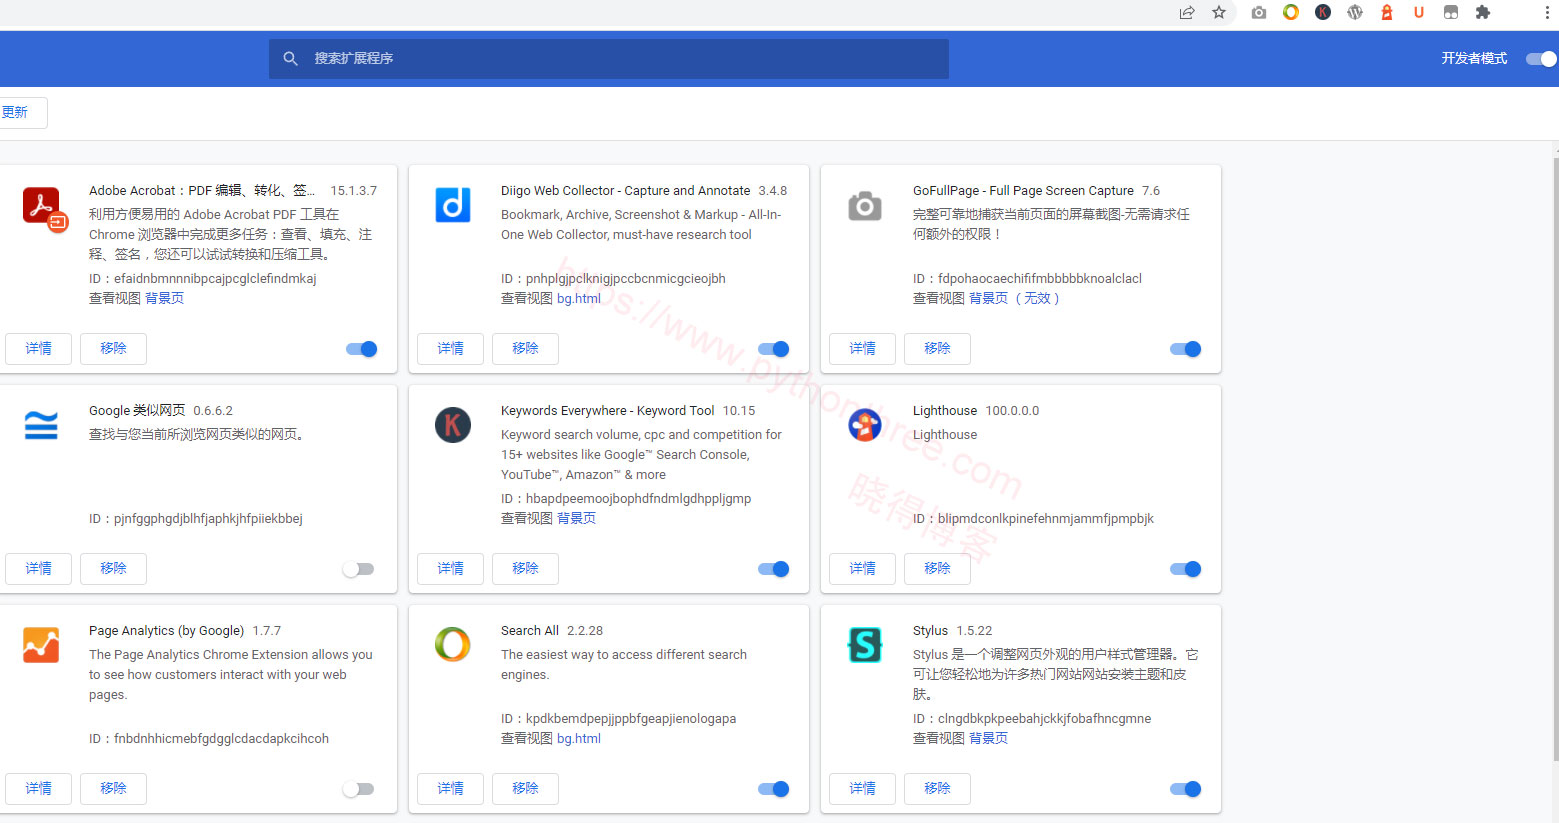Open Search All bg.html link

point(579,738)
